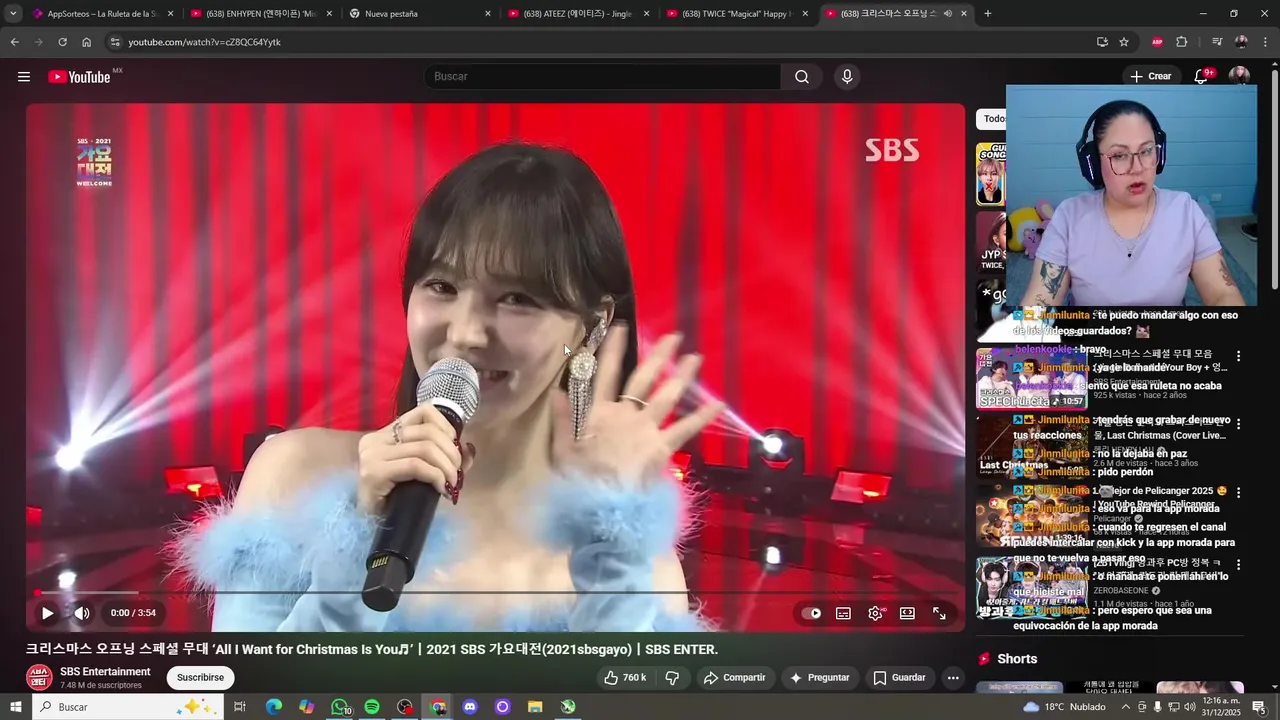Dislike the video with the thumbs-down icon

point(672,677)
